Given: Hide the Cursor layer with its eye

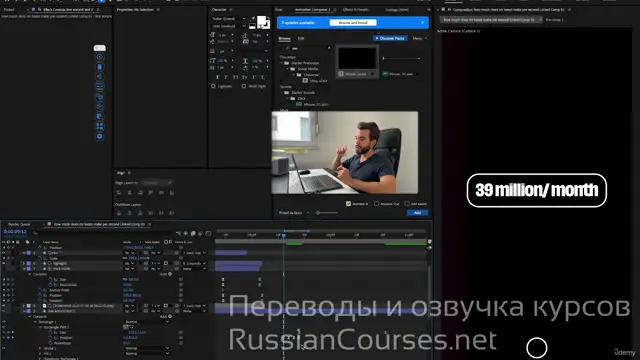Looking at the screenshot, I should 4,253.
